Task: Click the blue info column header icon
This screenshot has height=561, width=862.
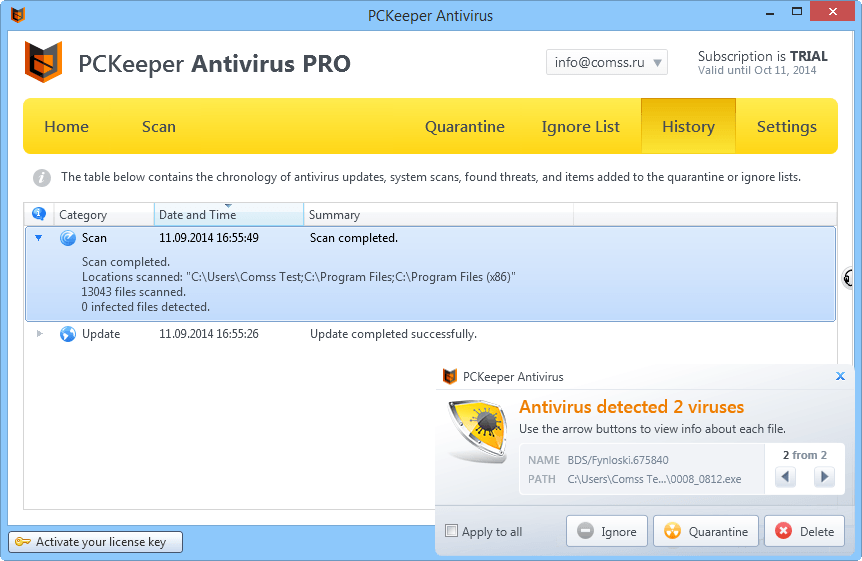Action: [38, 213]
